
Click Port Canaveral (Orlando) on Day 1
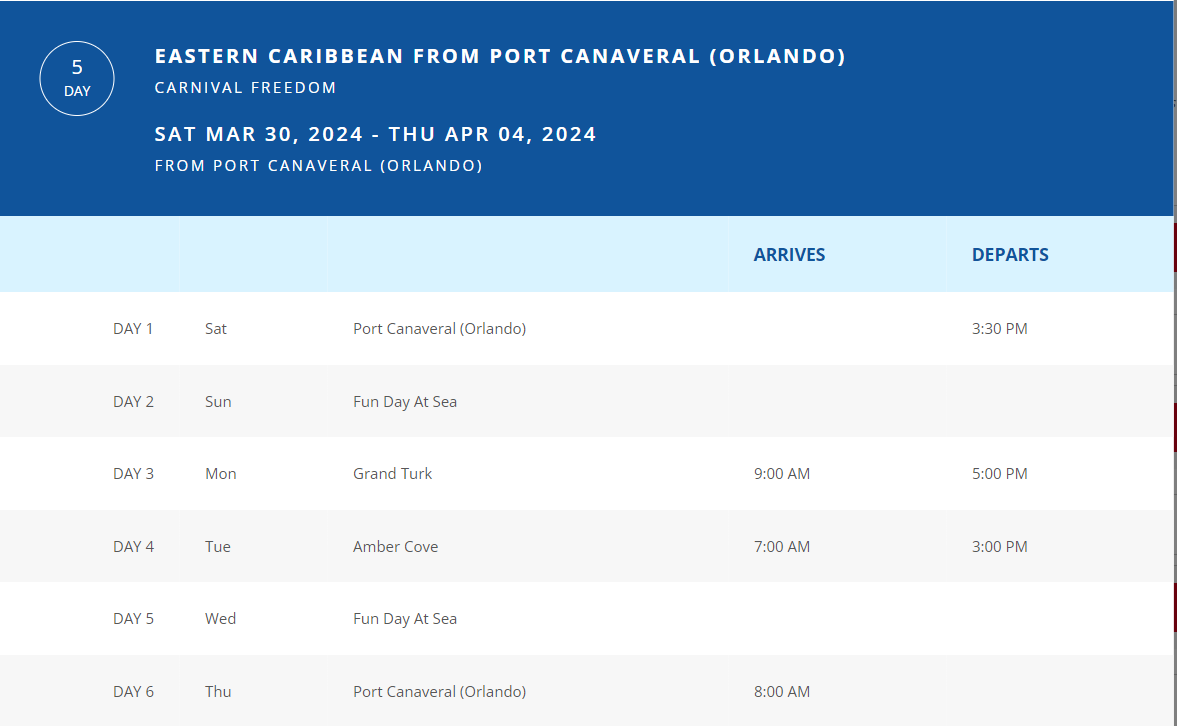pyautogui.click(x=439, y=329)
